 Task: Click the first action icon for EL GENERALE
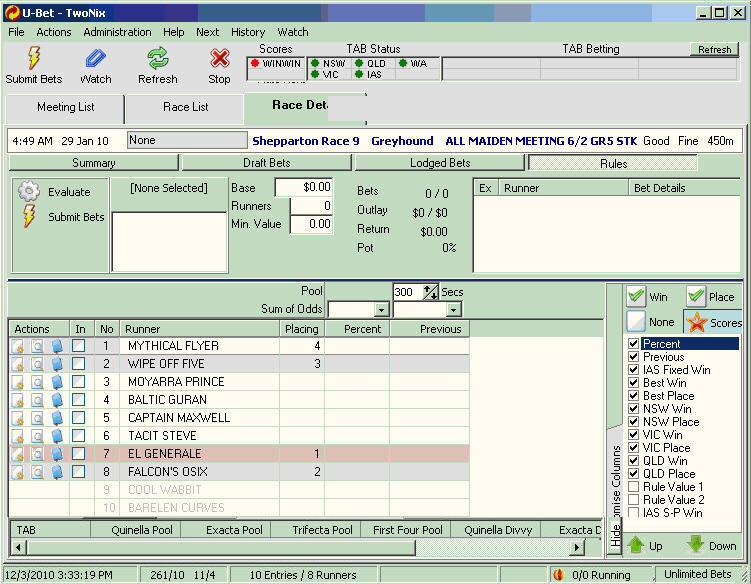coord(17,454)
